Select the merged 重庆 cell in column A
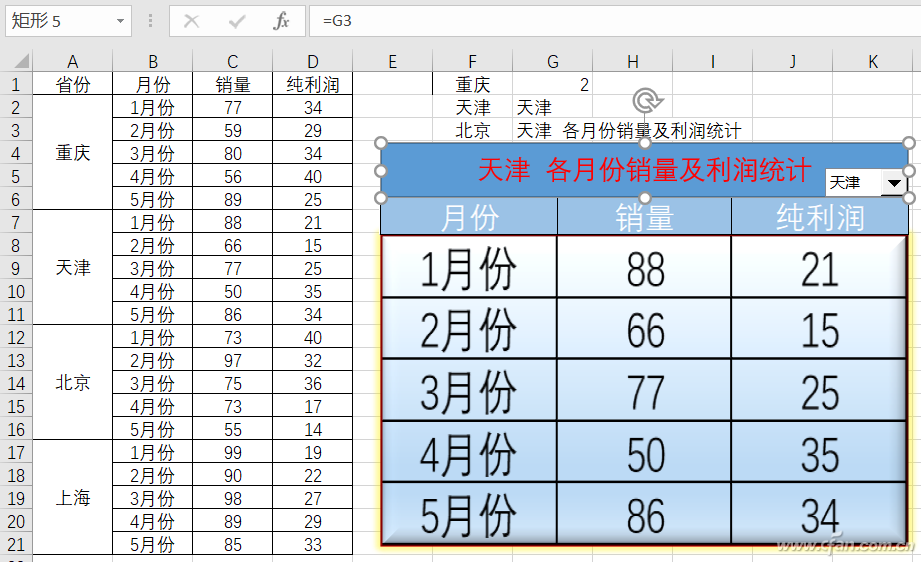The image size is (921, 562). pos(72,153)
